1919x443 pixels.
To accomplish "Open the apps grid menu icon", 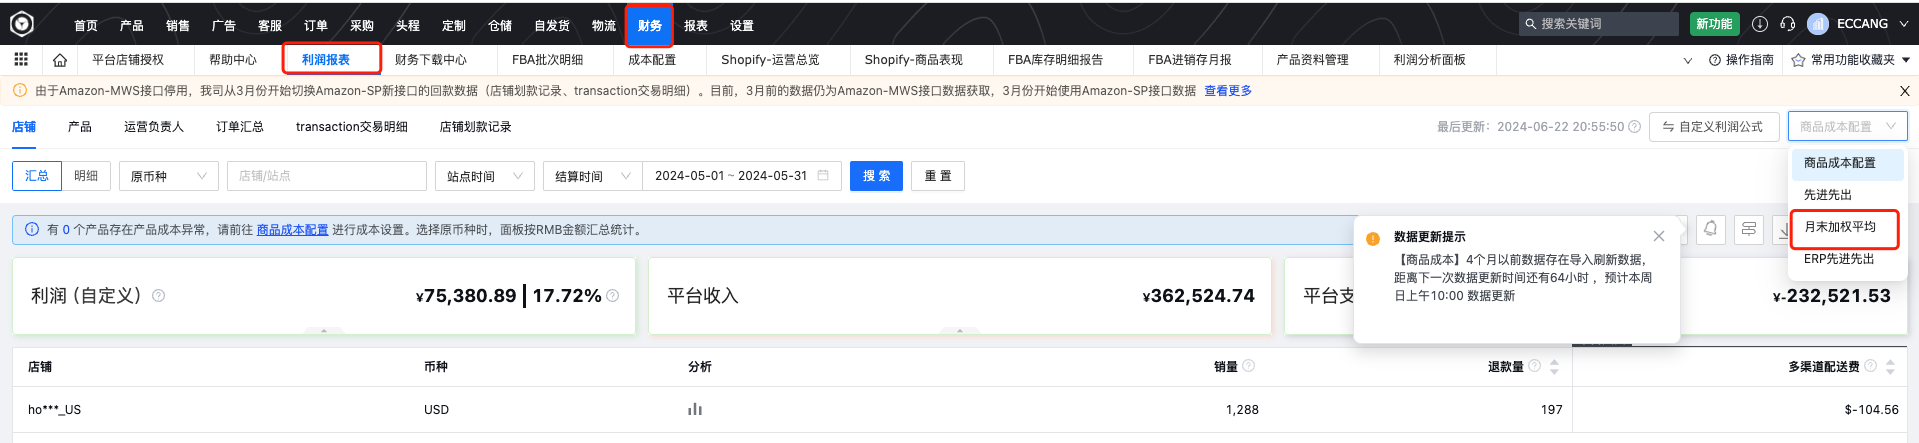I will 21,60.
